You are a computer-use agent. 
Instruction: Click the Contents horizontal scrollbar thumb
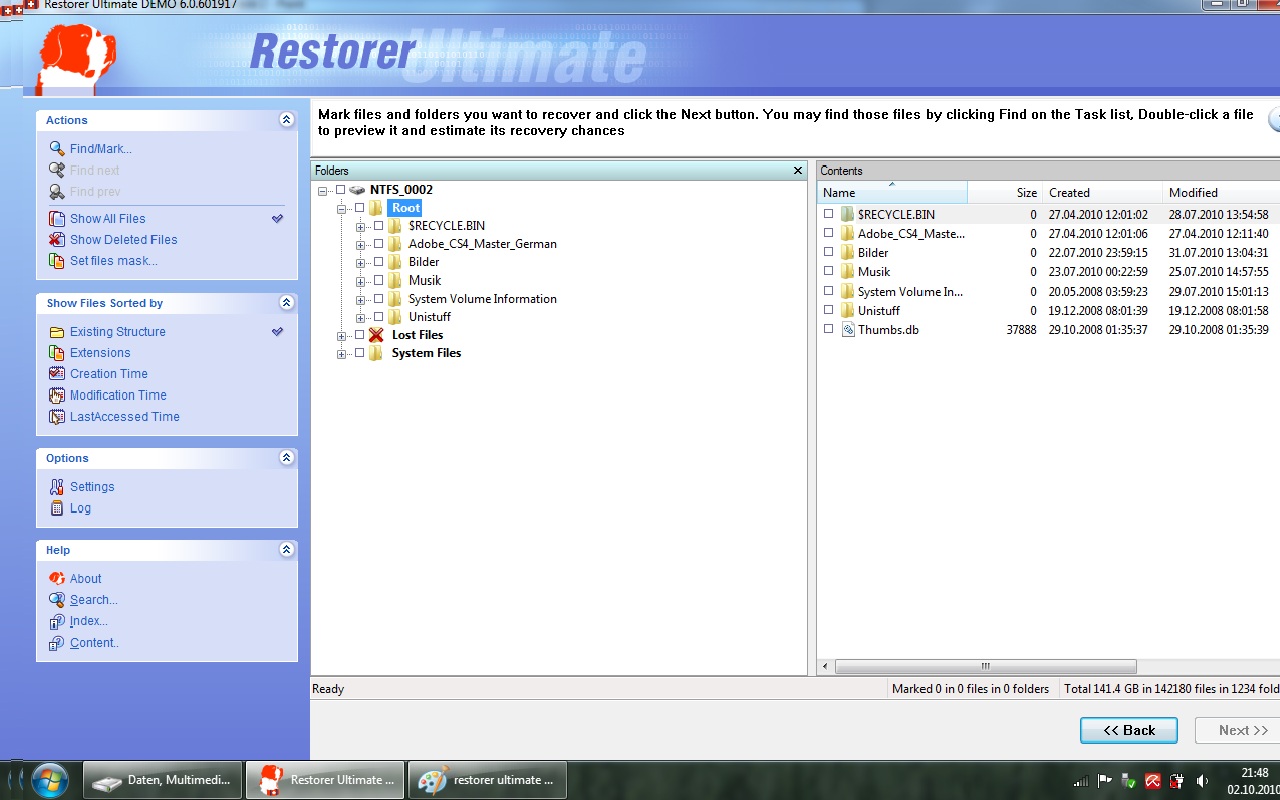pos(985,666)
